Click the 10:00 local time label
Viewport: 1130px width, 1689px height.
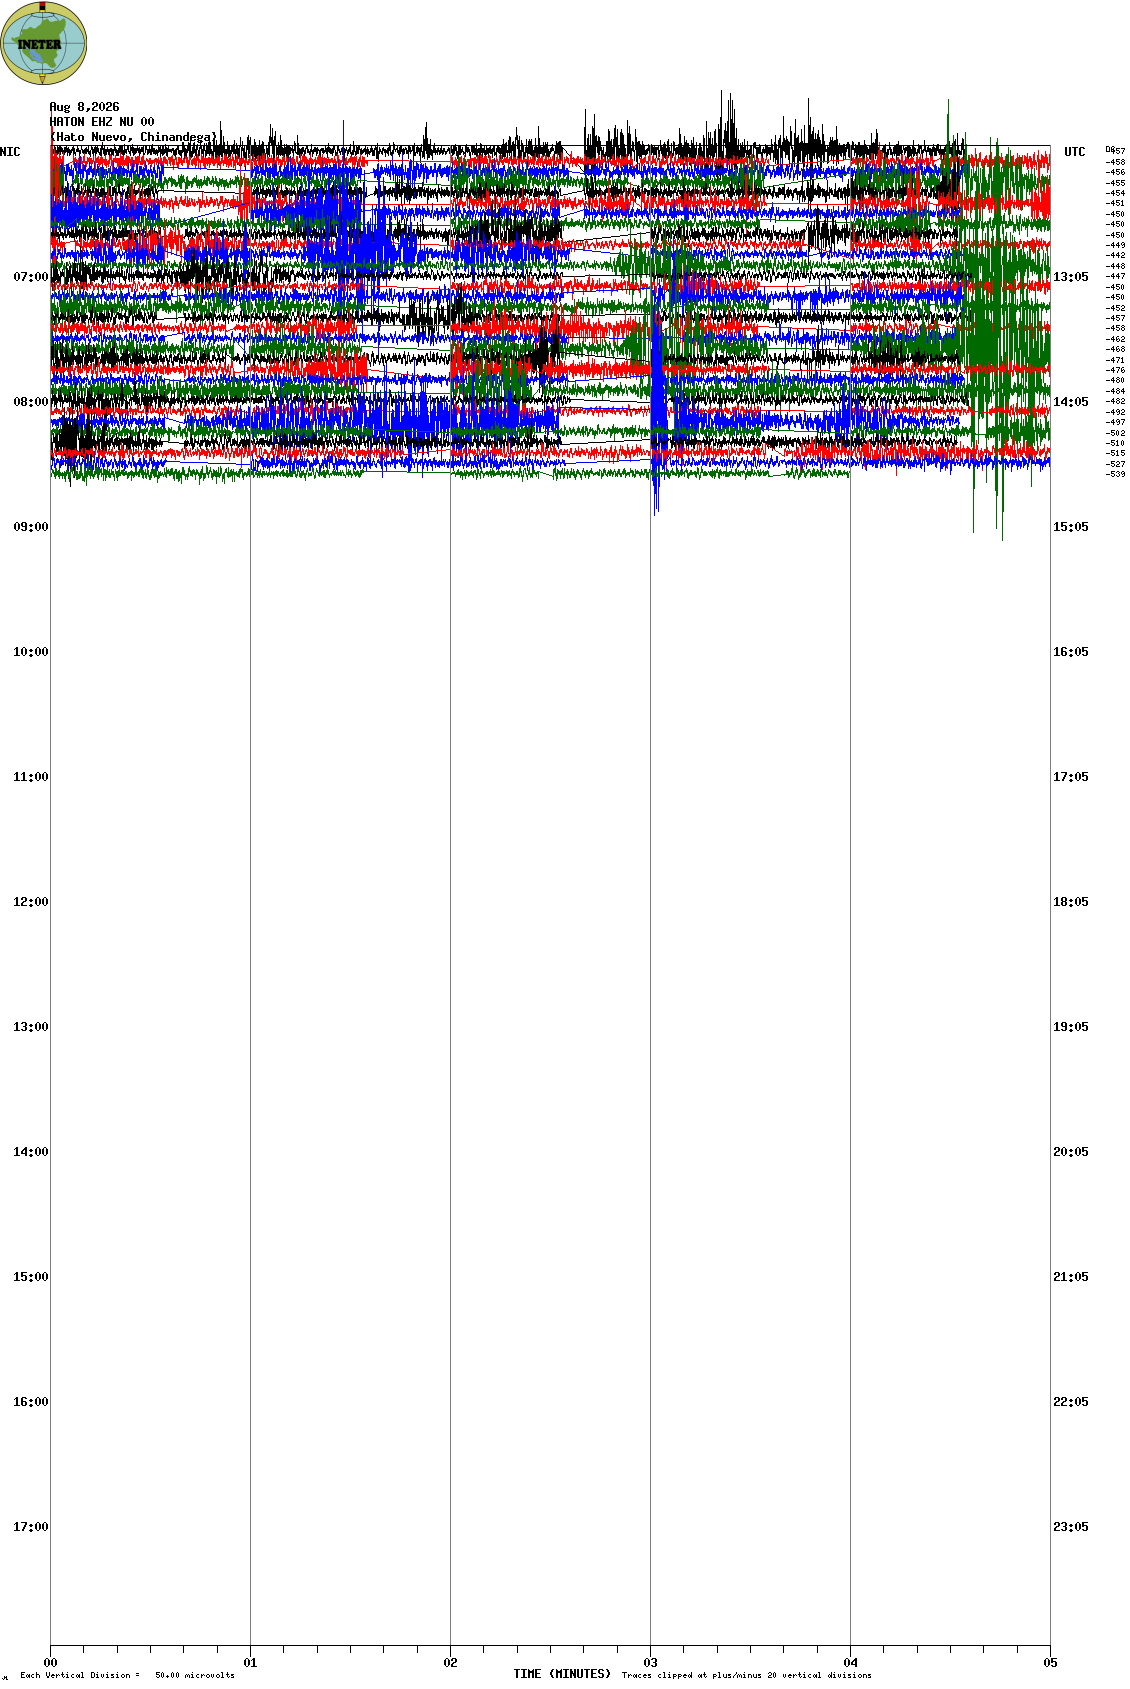[30, 652]
